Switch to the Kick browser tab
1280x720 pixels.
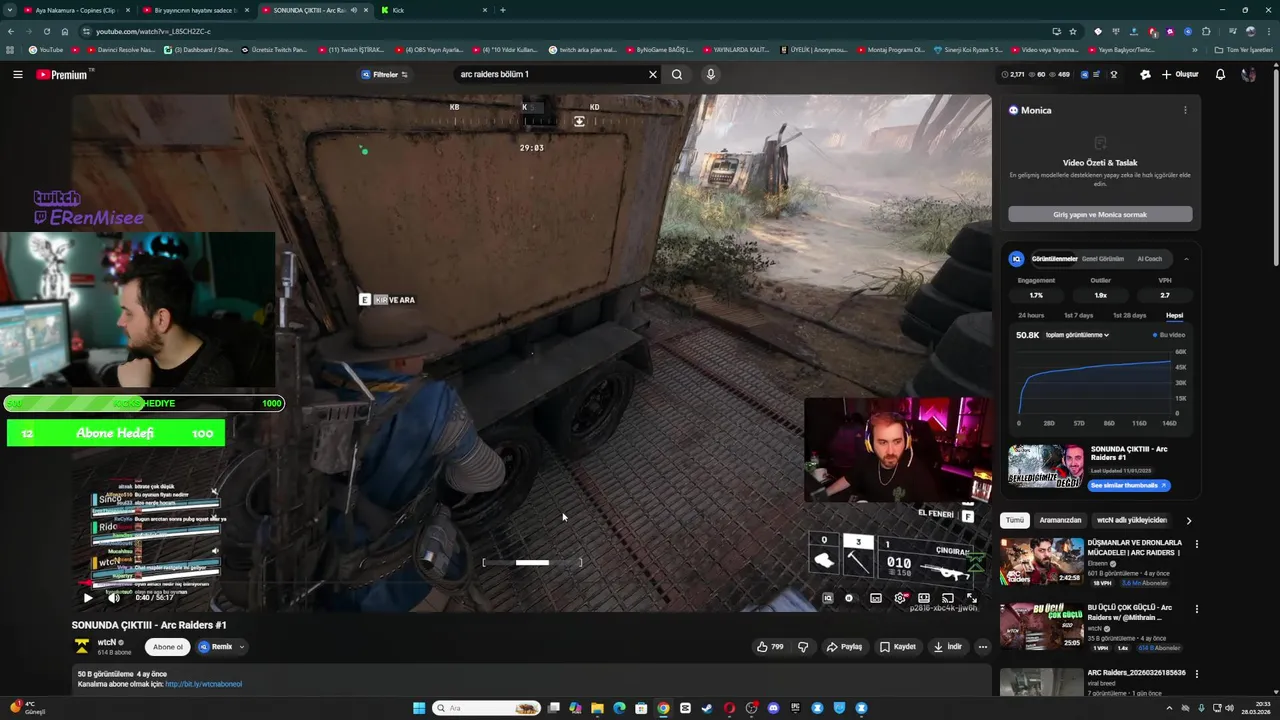tap(435, 10)
